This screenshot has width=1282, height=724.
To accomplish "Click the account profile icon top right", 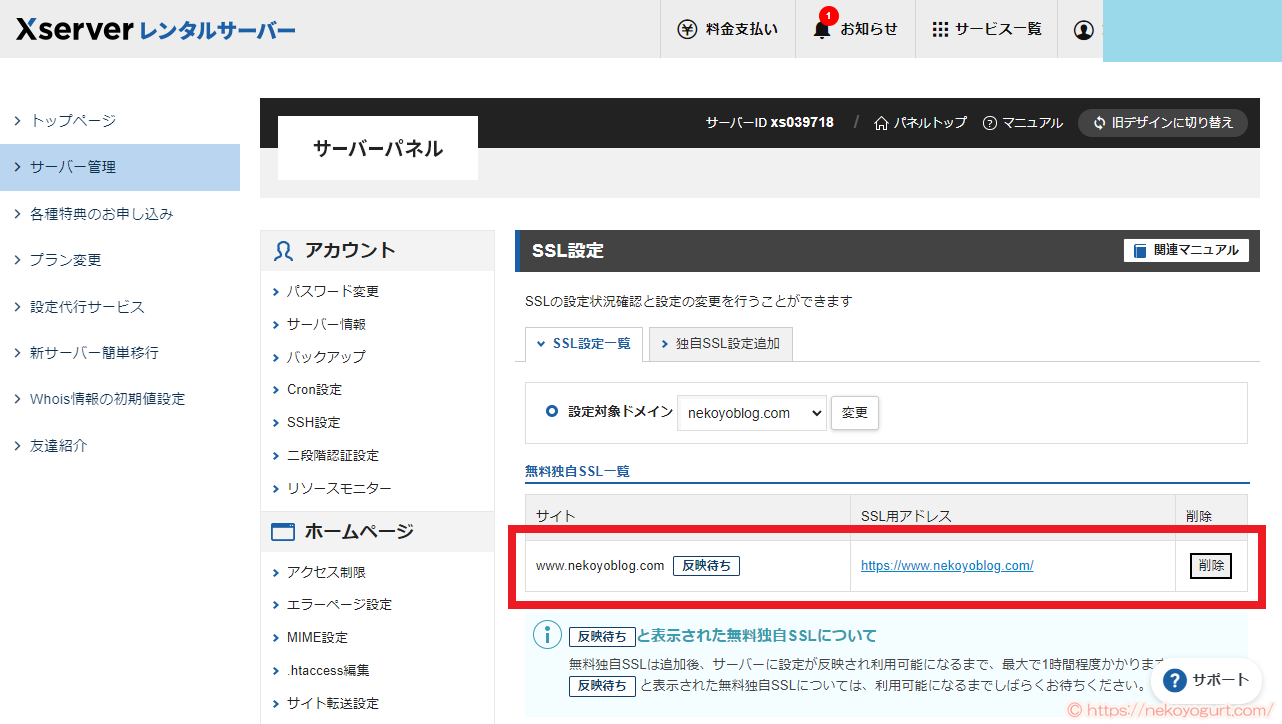I will 1082,30.
